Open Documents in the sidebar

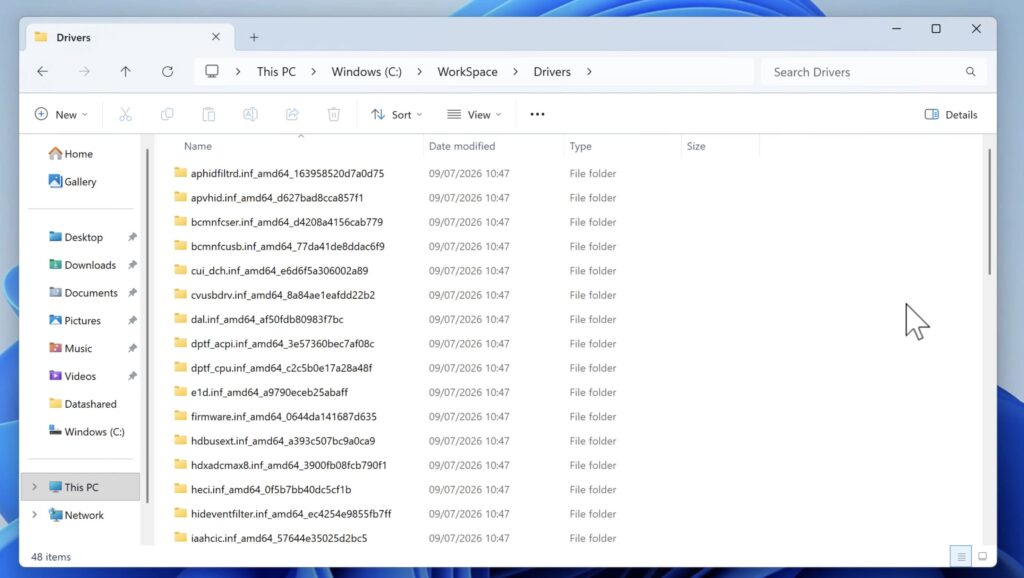pyautogui.click(x=83, y=293)
